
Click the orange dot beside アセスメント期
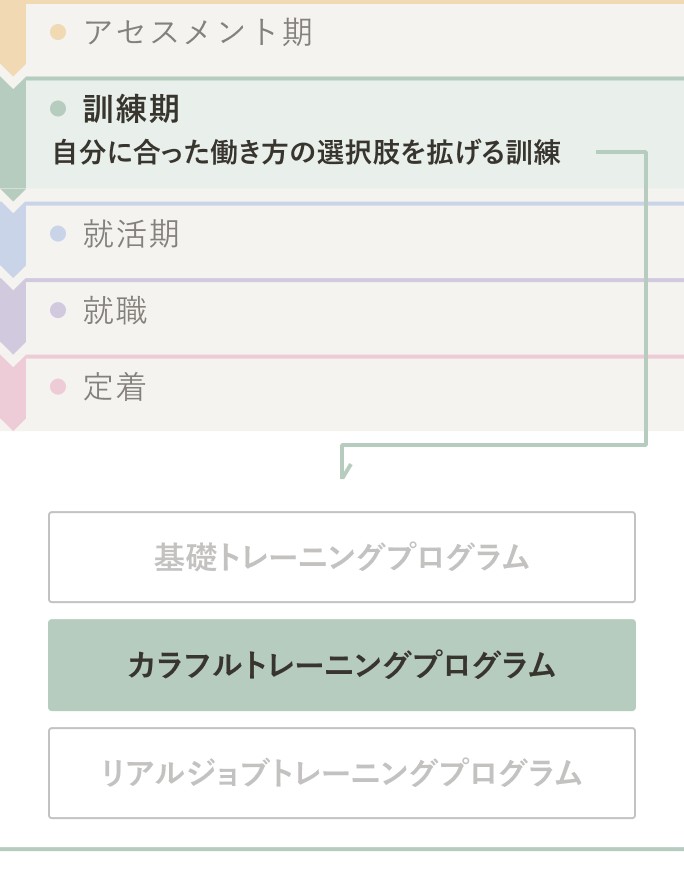pyautogui.click(x=58, y=32)
